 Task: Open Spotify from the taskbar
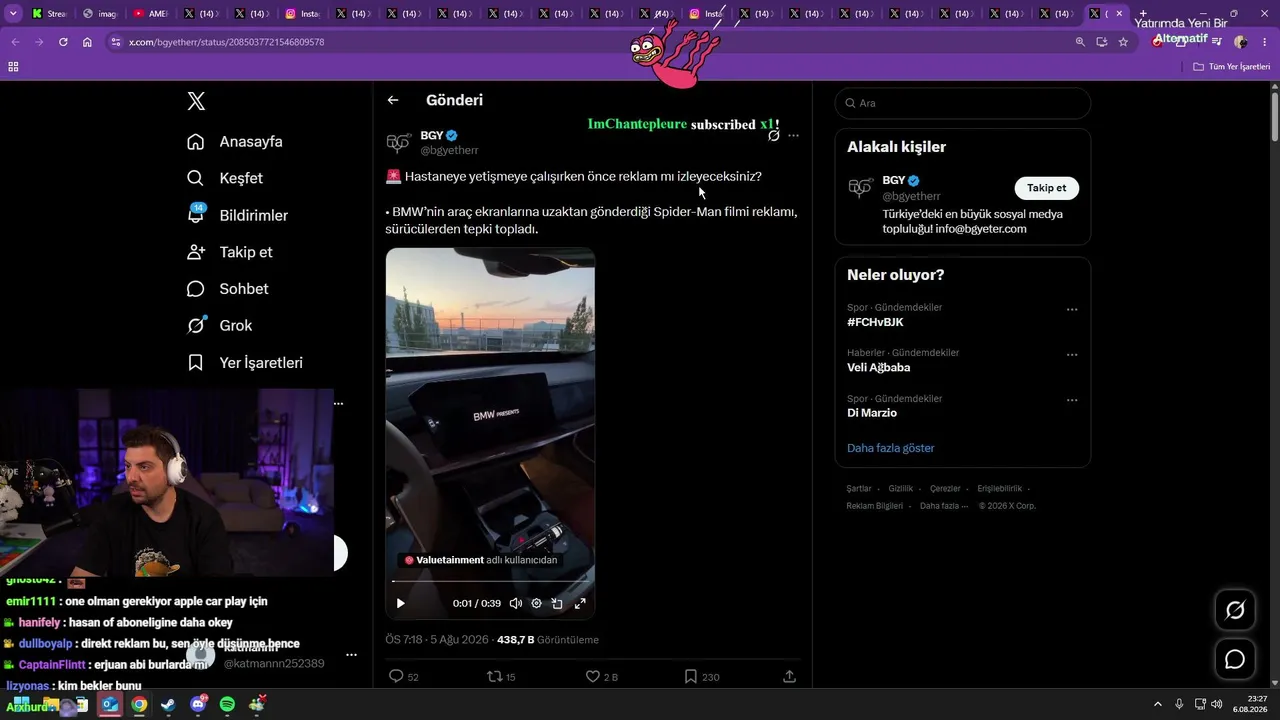(x=227, y=705)
